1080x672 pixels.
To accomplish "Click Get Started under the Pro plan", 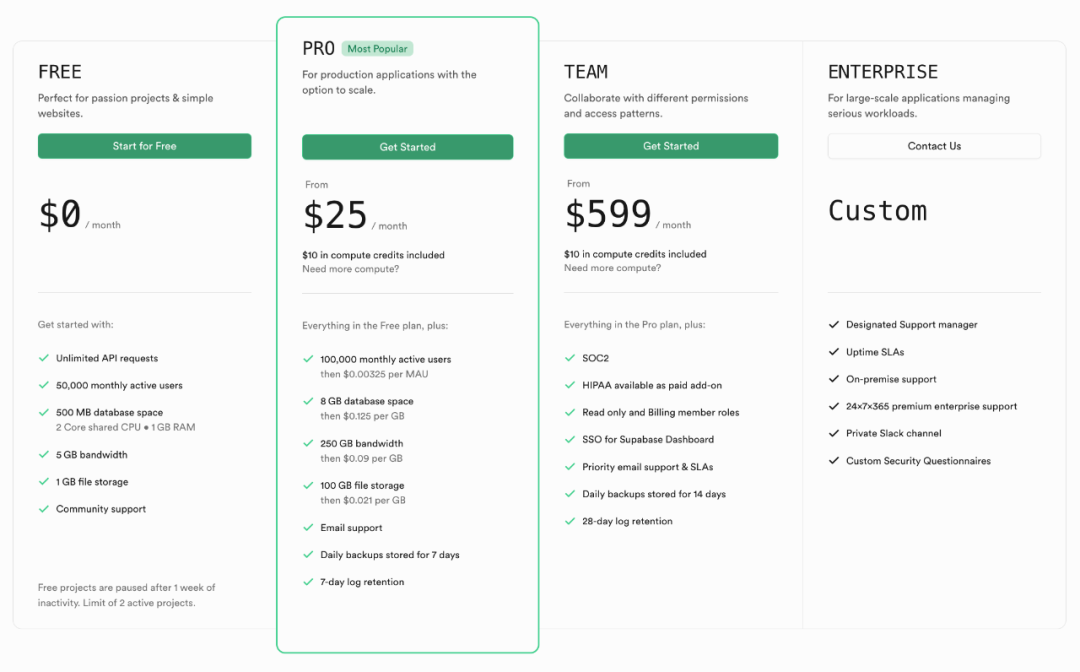I will (407, 147).
